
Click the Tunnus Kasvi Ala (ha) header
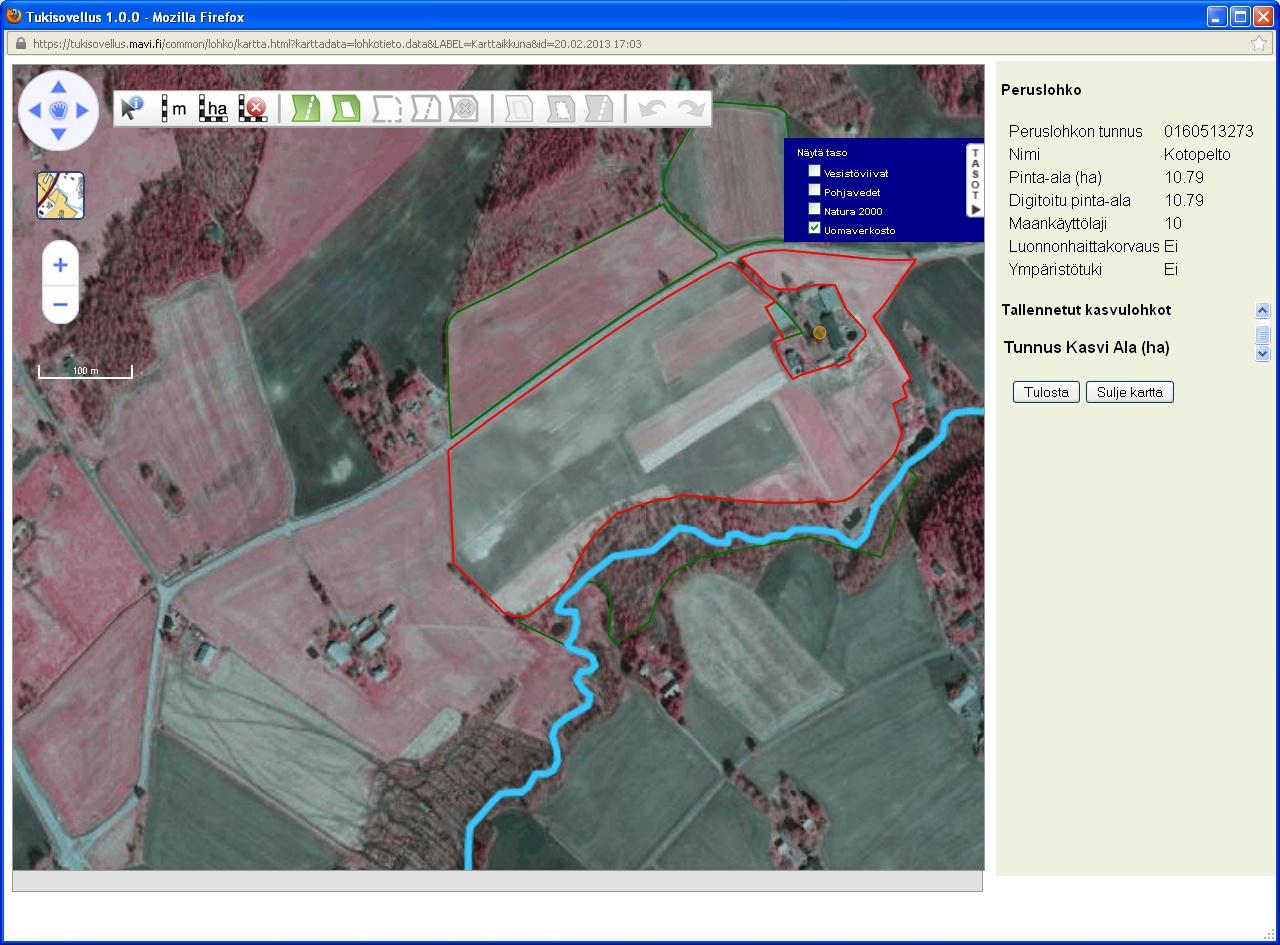coord(1086,348)
